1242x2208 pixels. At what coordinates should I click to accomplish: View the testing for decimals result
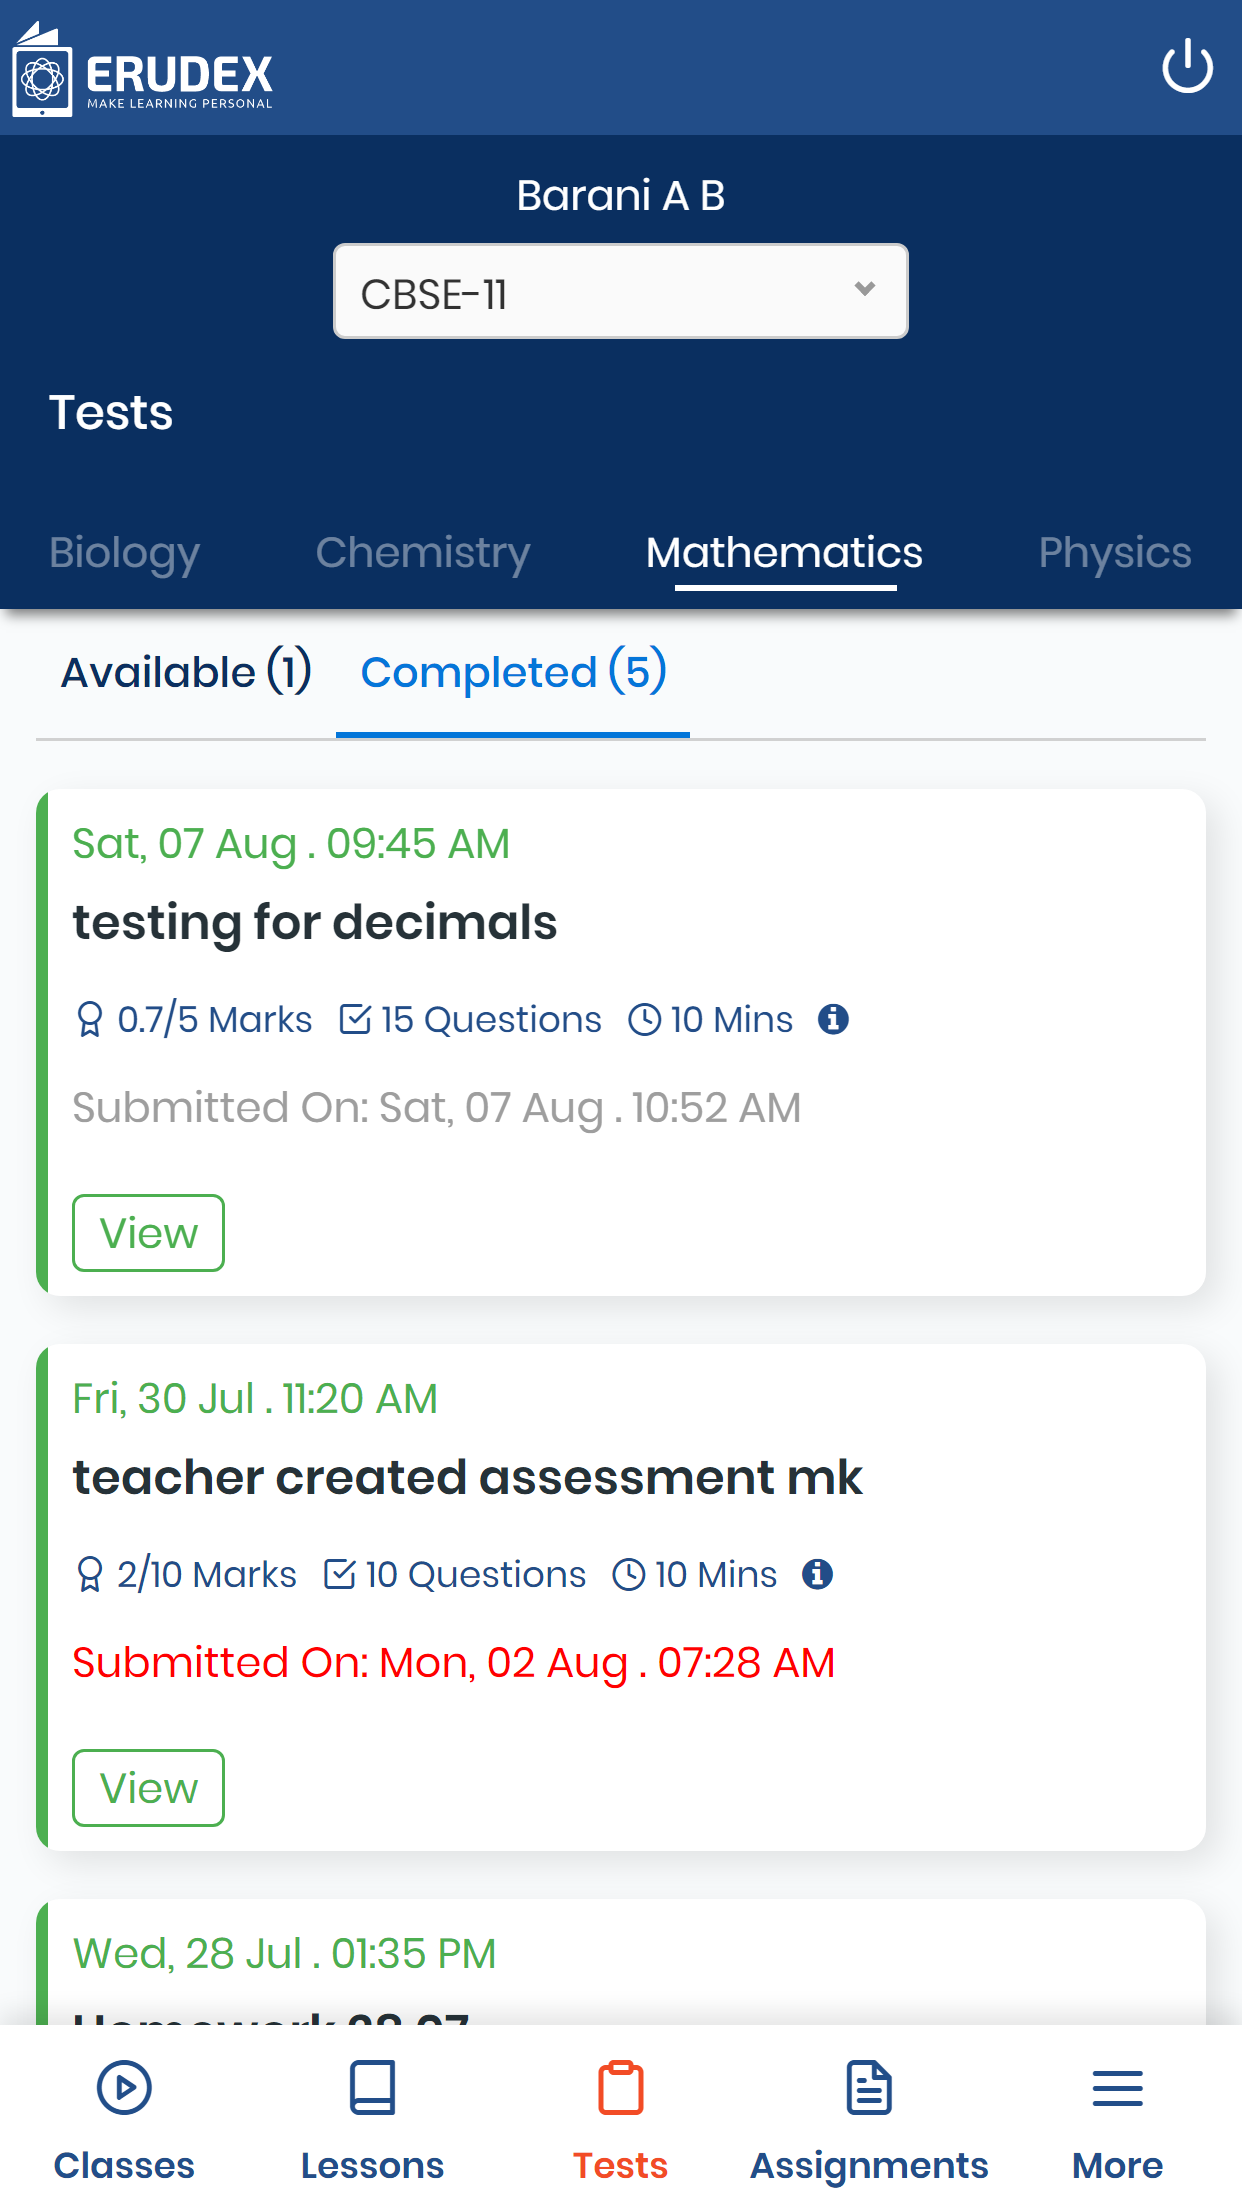pos(148,1233)
